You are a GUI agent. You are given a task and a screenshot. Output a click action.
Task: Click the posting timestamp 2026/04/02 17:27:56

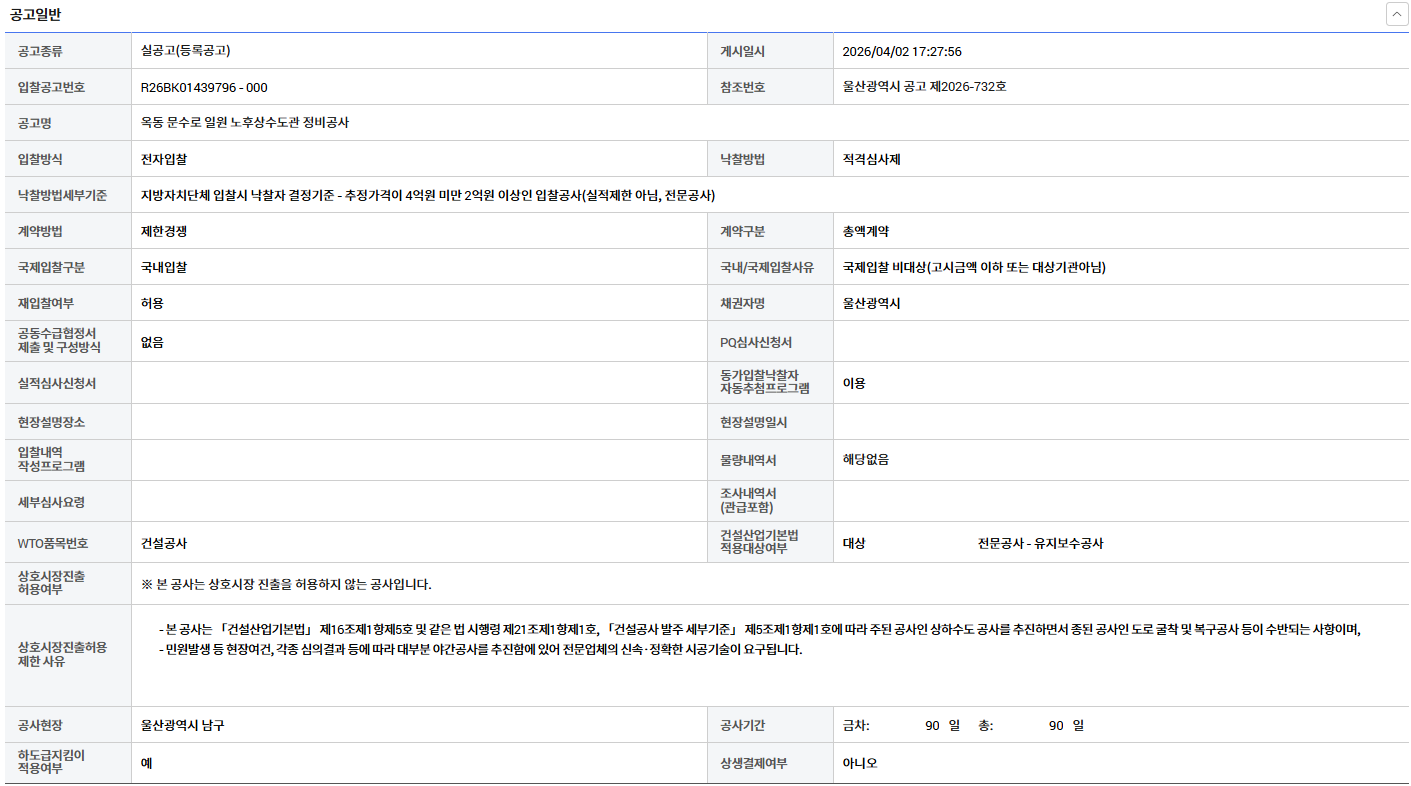click(x=902, y=52)
